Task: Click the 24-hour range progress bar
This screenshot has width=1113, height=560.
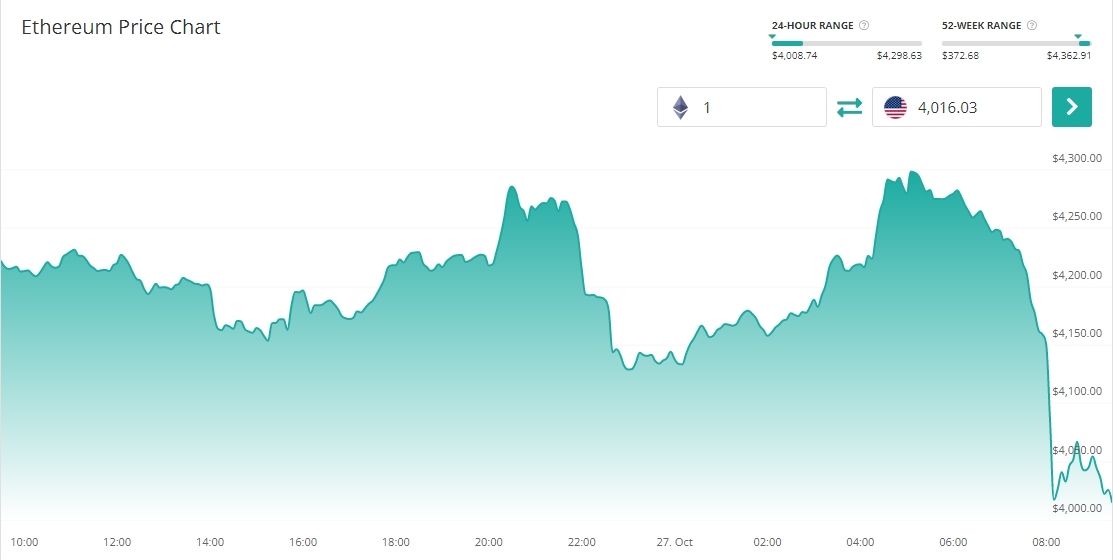Action: pyautogui.click(x=846, y=43)
